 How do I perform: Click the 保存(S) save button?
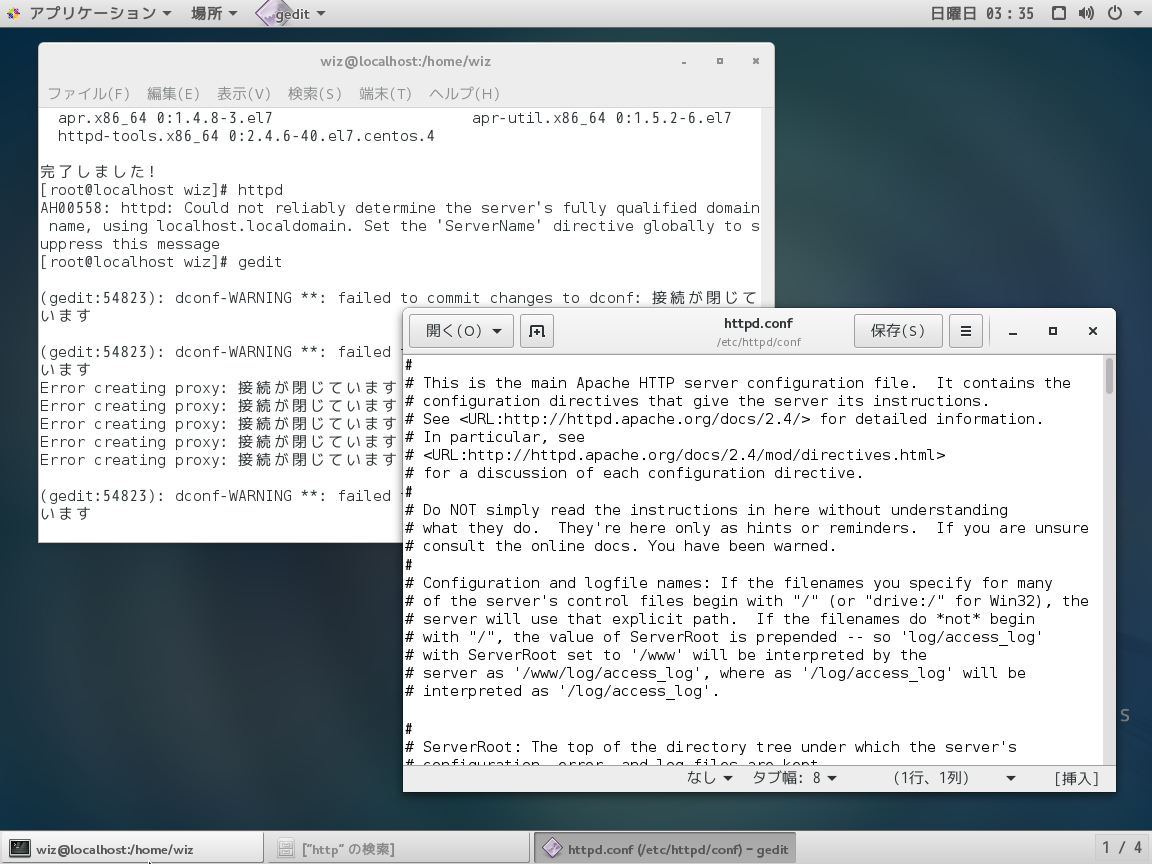pyautogui.click(x=898, y=331)
